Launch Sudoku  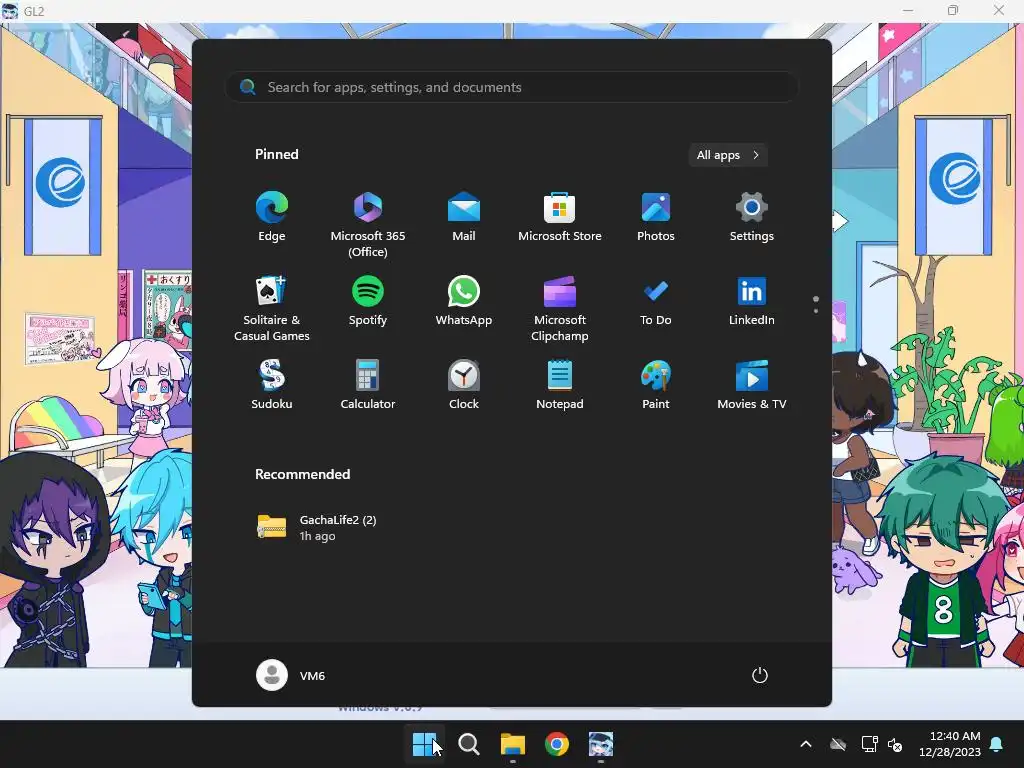coord(272,385)
